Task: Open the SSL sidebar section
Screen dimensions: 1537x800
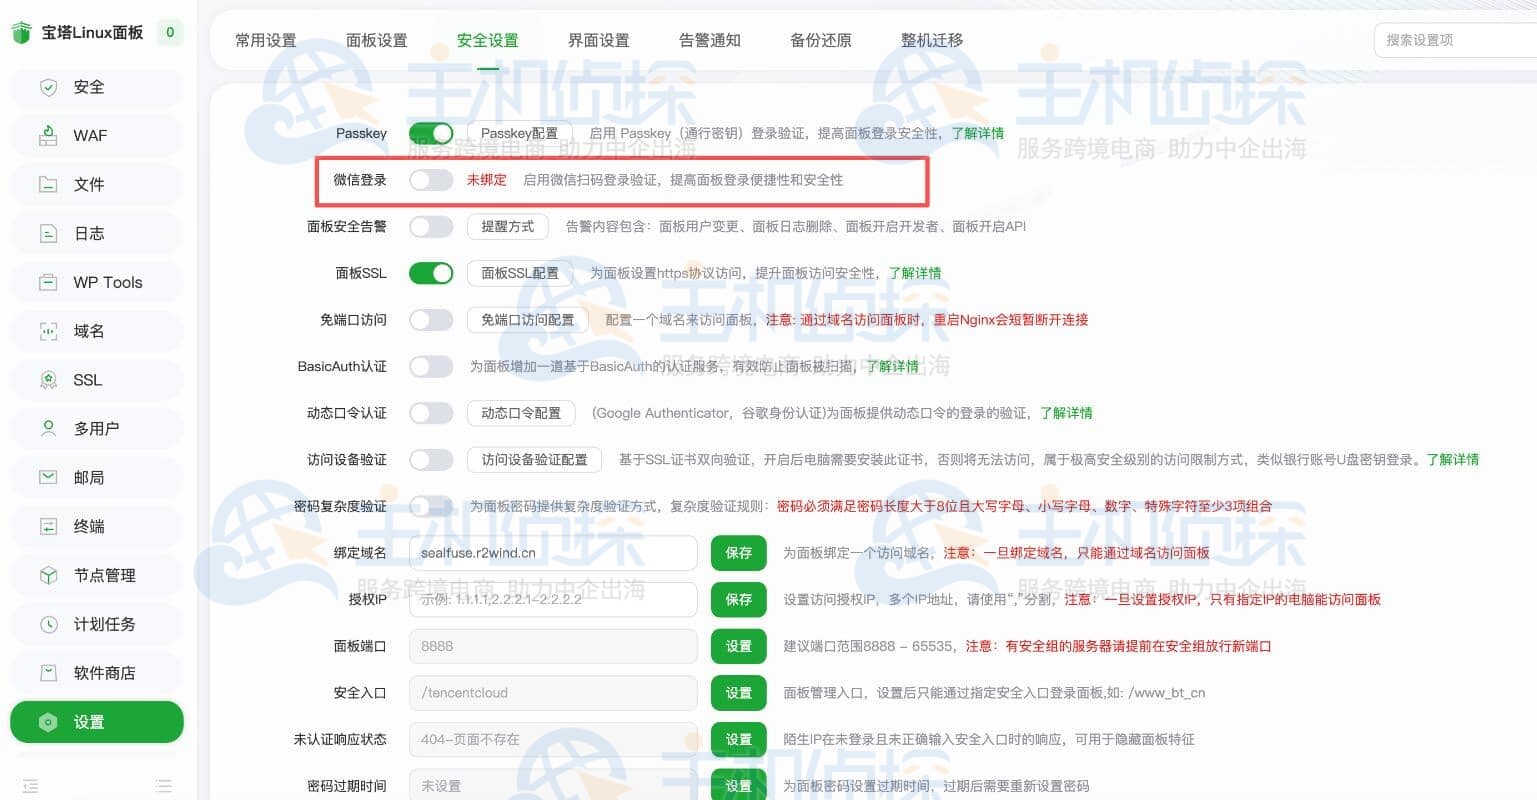Action: pos(86,380)
